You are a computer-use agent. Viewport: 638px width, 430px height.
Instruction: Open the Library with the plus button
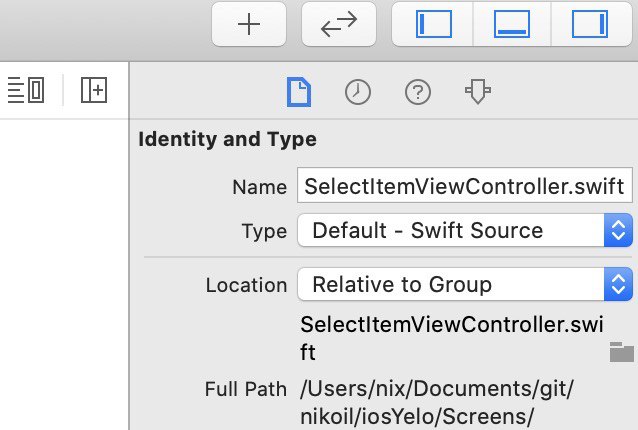pos(249,24)
